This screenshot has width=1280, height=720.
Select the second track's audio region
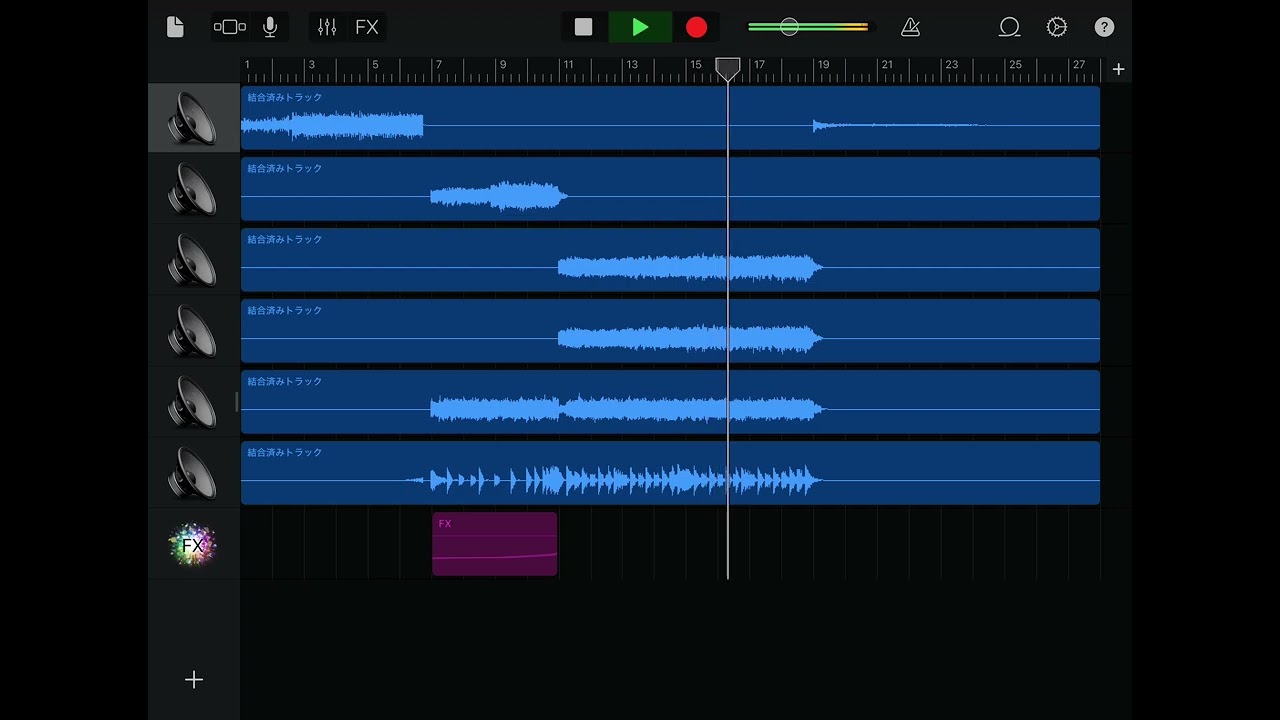pos(670,189)
